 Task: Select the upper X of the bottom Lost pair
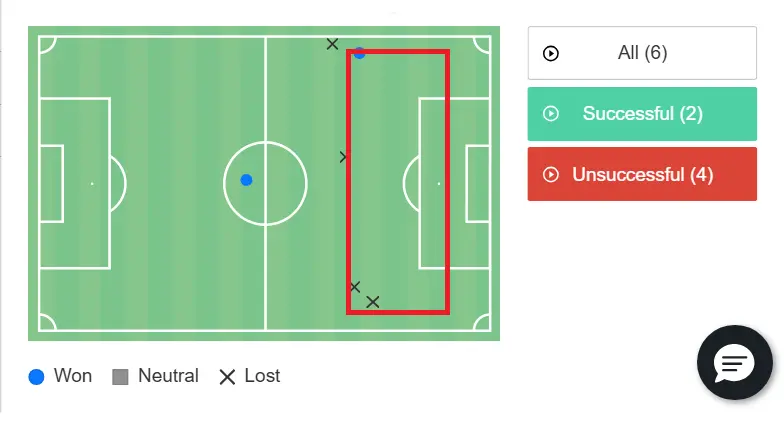tap(354, 287)
